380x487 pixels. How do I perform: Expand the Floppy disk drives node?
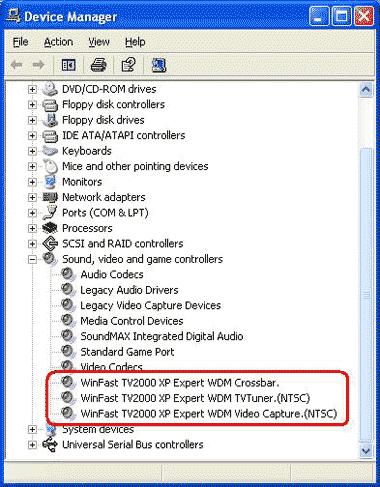pyautogui.click(x=32, y=120)
